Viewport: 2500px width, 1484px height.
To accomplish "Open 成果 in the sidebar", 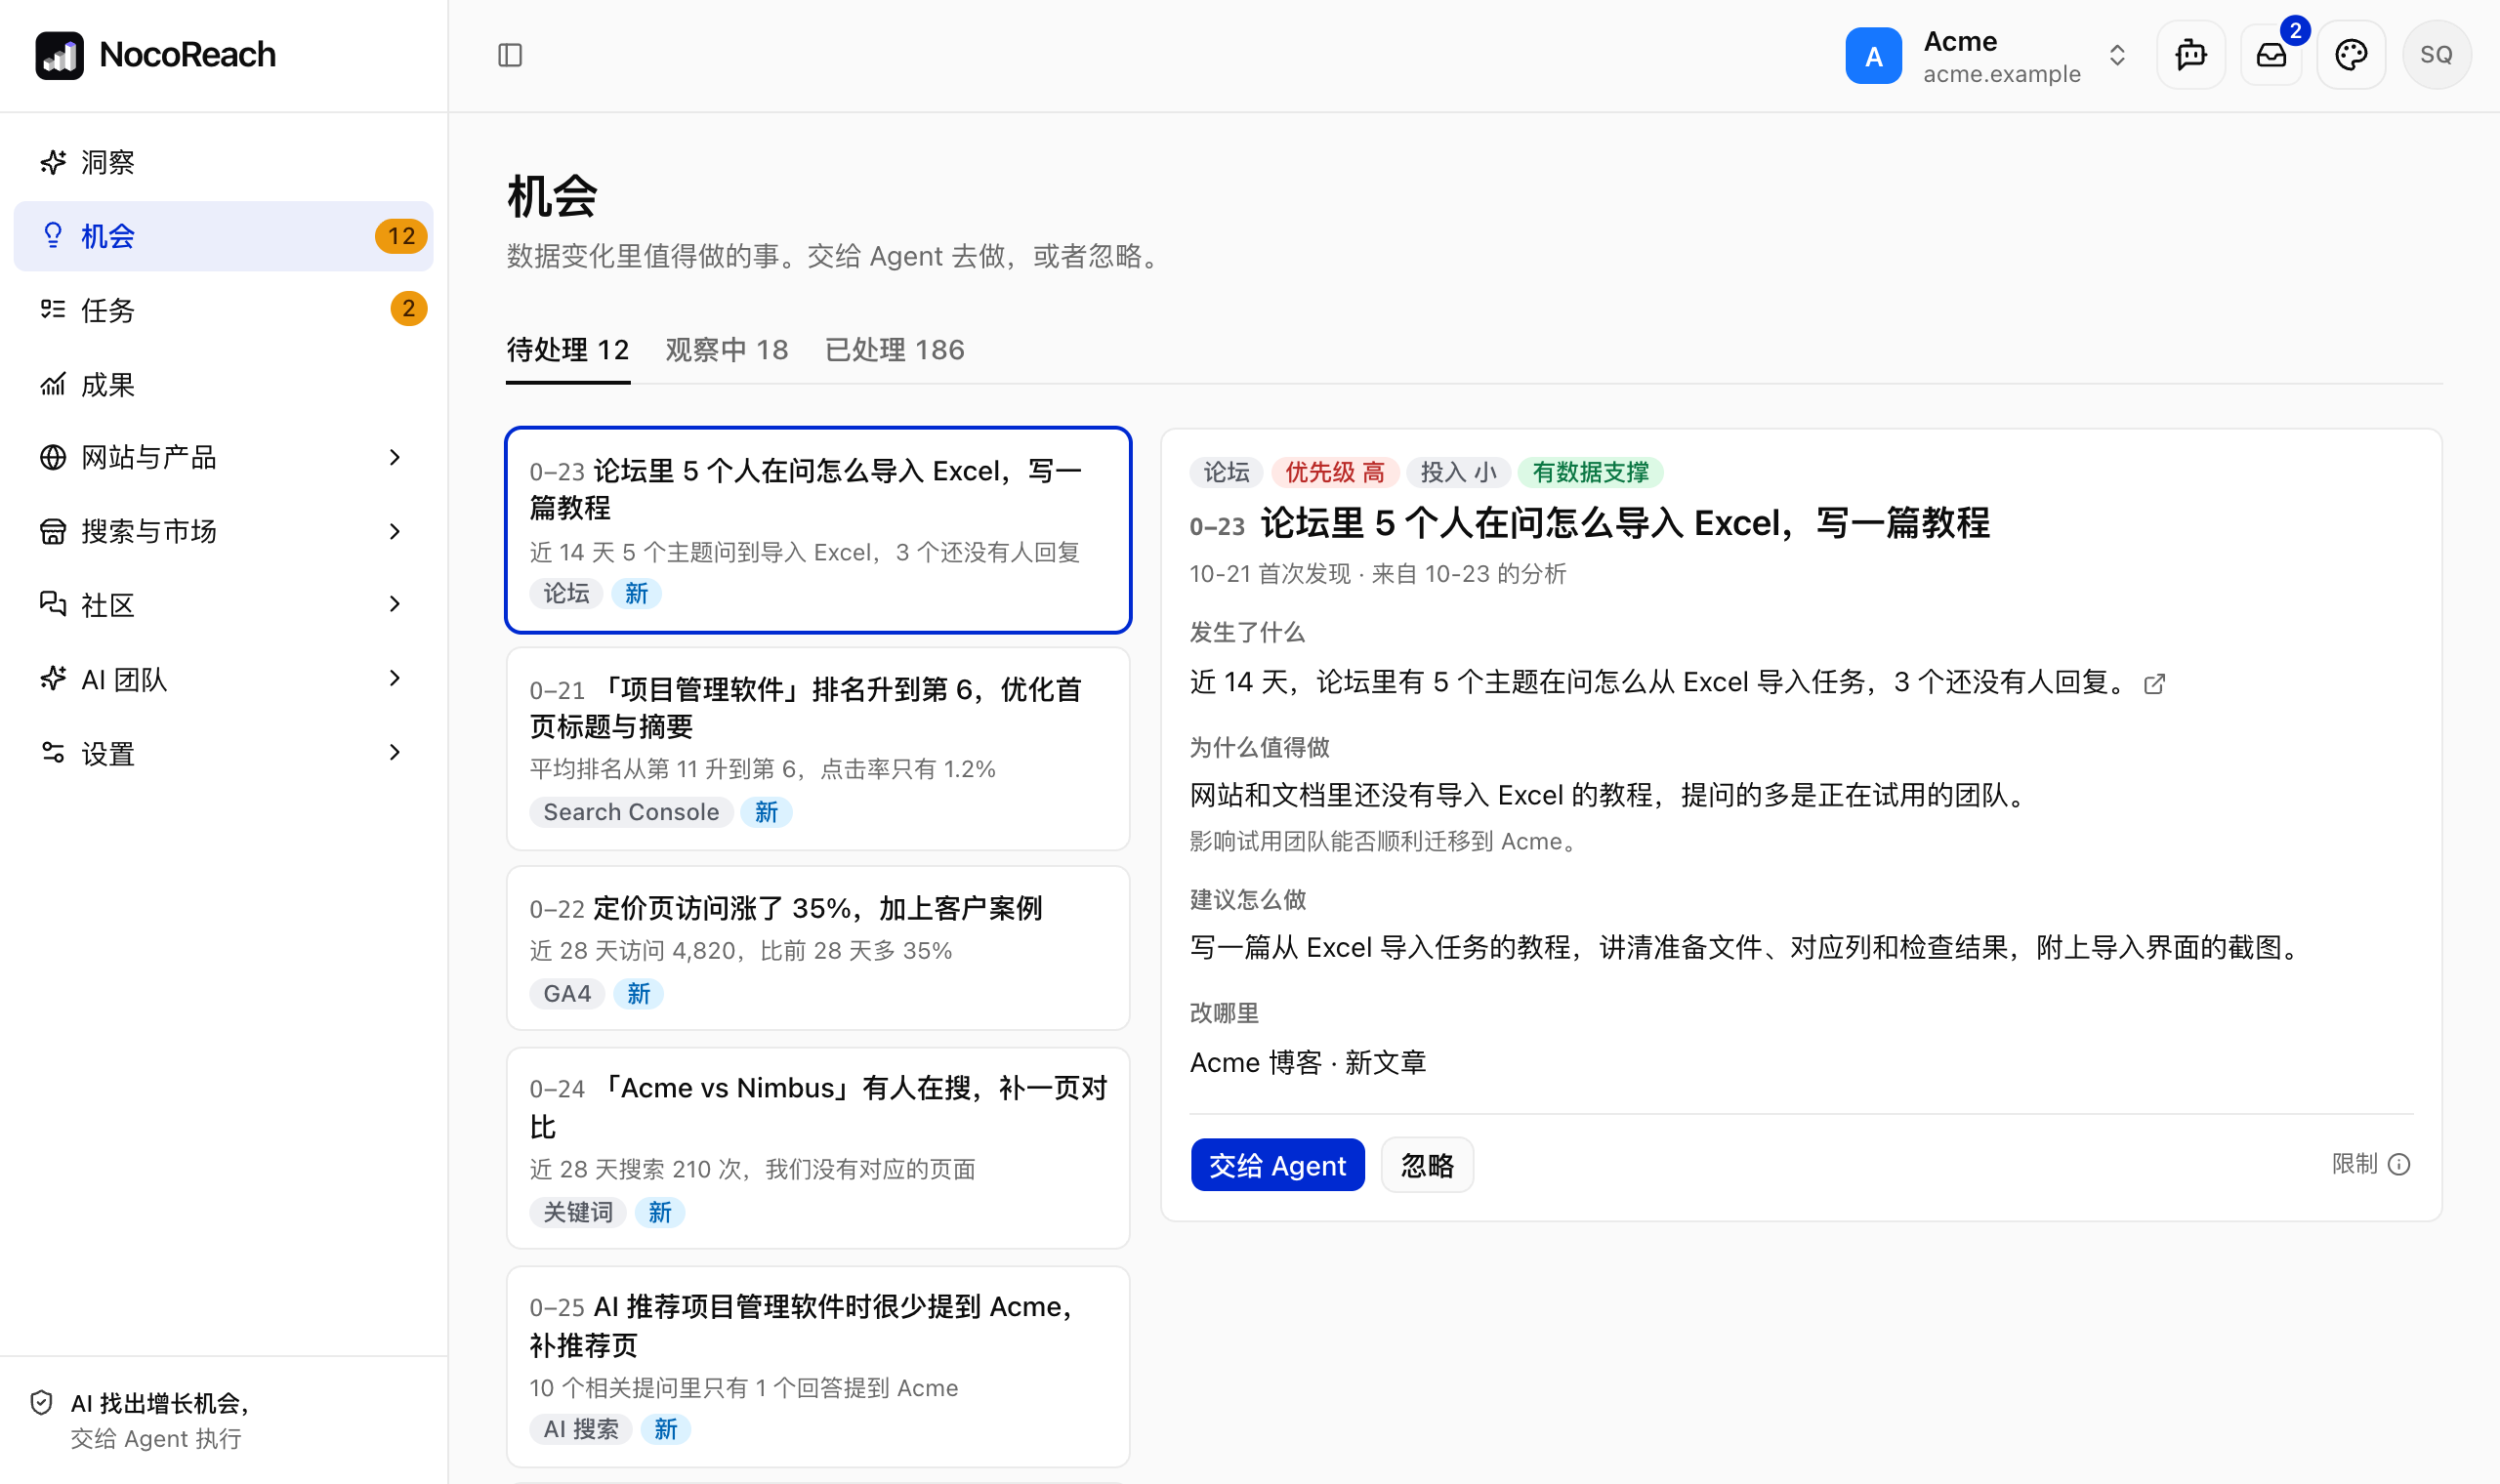I will click(x=223, y=384).
